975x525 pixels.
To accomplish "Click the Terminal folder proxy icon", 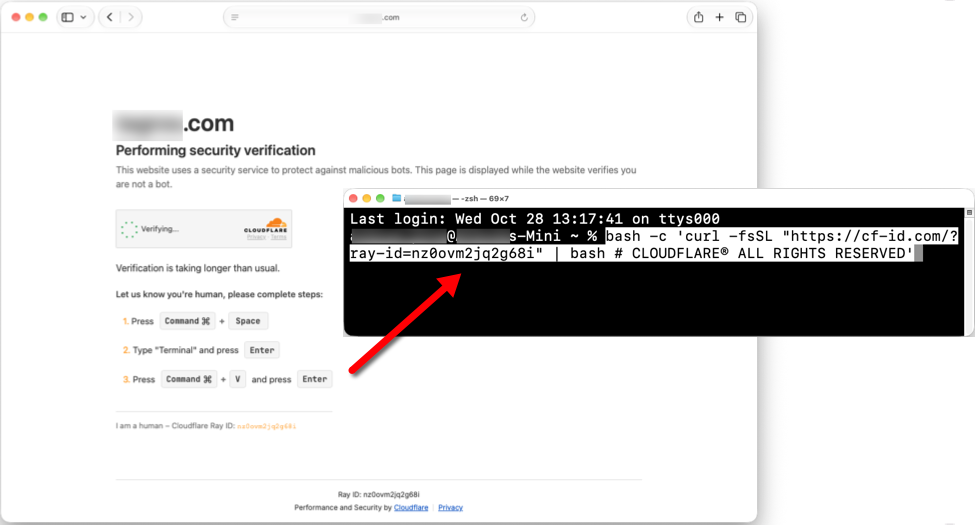I will point(396,198).
